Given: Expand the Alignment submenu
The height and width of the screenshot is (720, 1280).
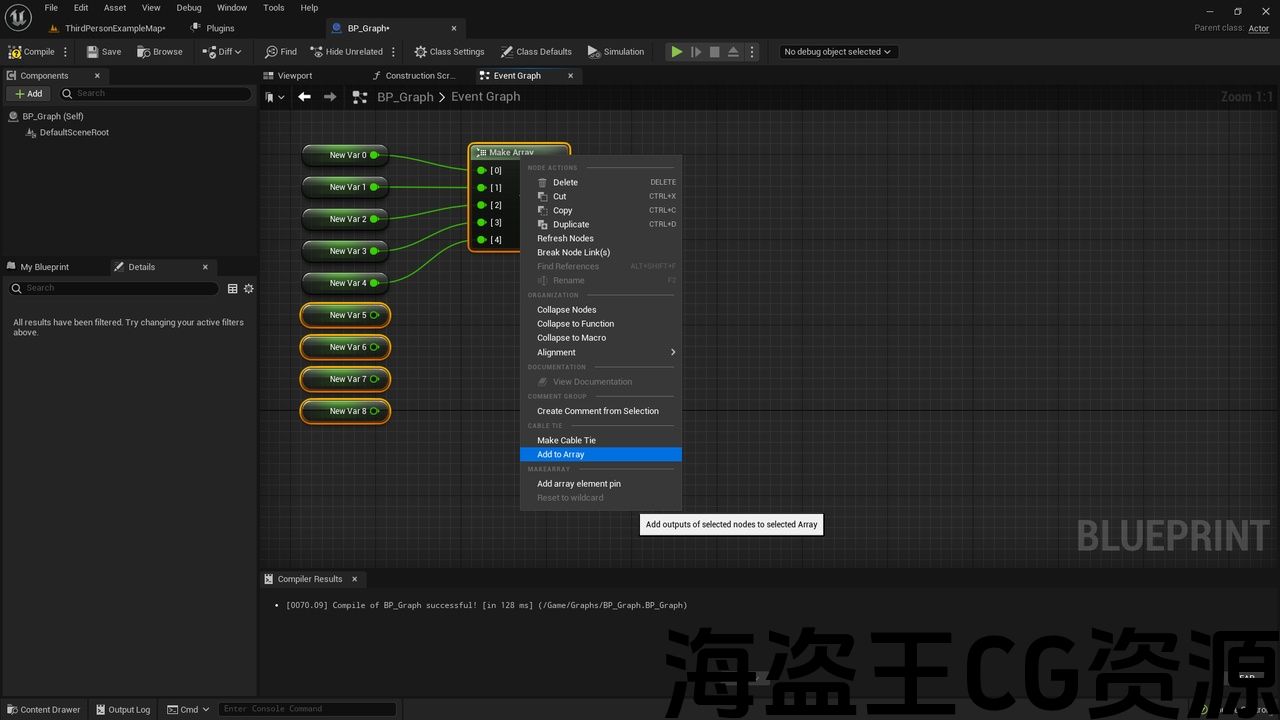Looking at the screenshot, I should point(600,352).
